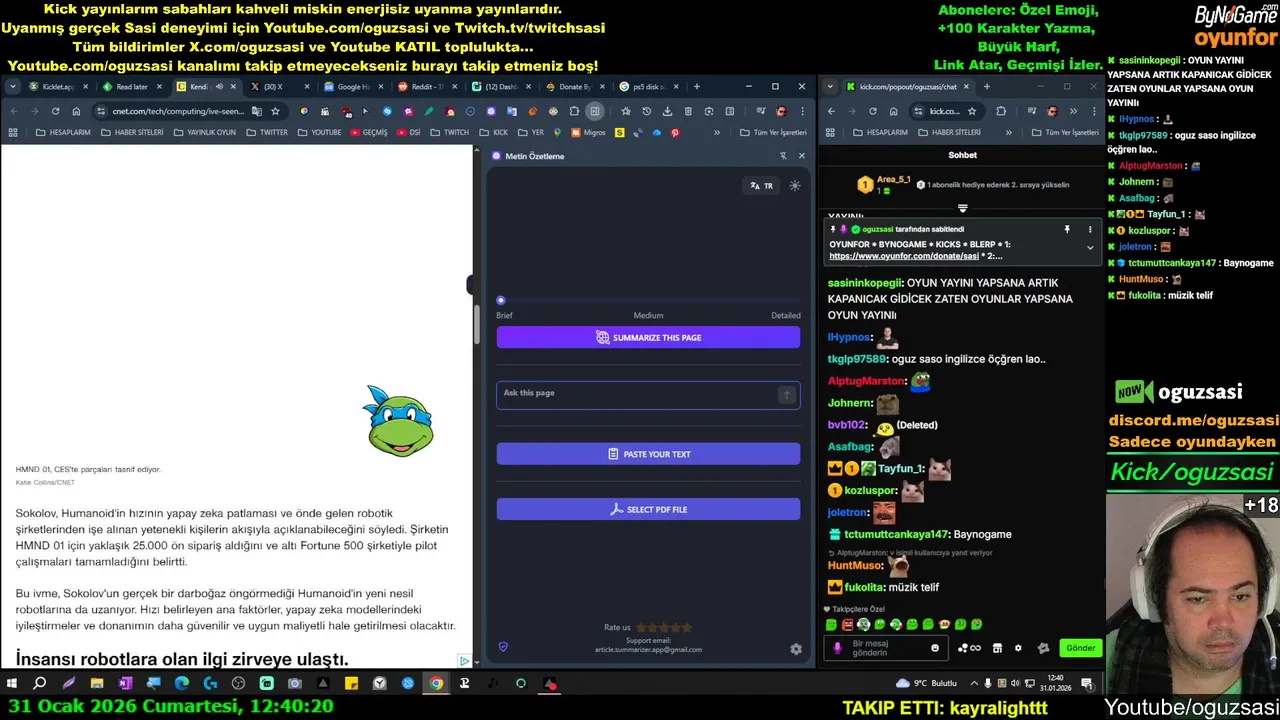Click PASTE YOUR TEXT button
The height and width of the screenshot is (720, 1280).
tap(648, 454)
